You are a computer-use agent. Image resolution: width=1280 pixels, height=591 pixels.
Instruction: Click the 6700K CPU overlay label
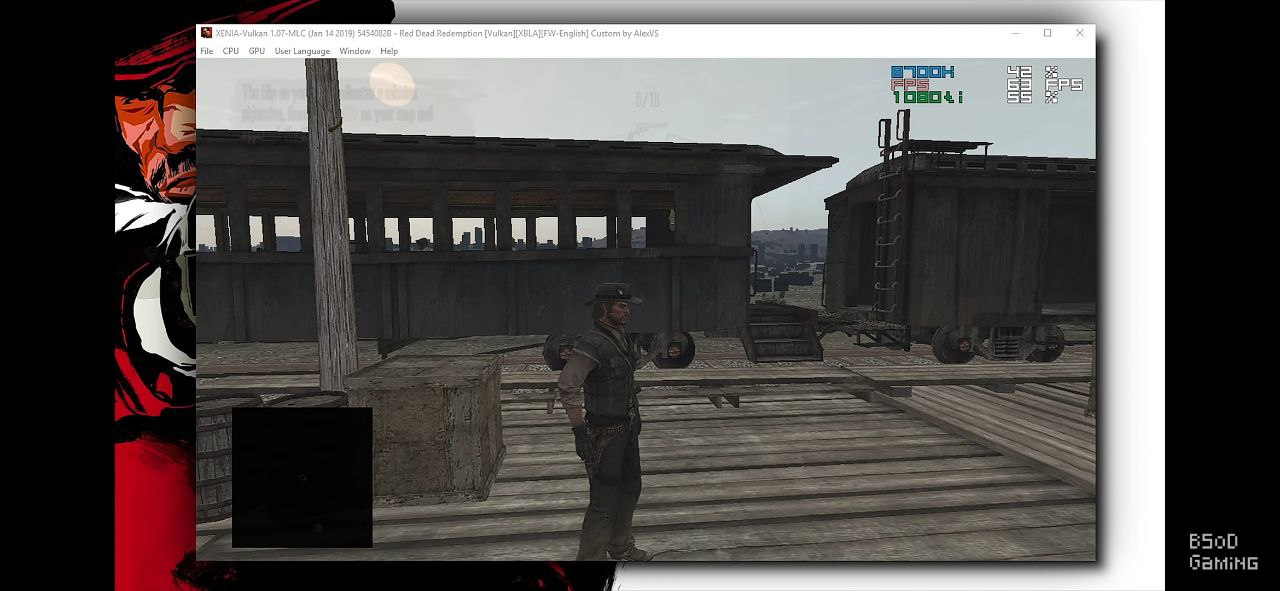(x=922, y=72)
